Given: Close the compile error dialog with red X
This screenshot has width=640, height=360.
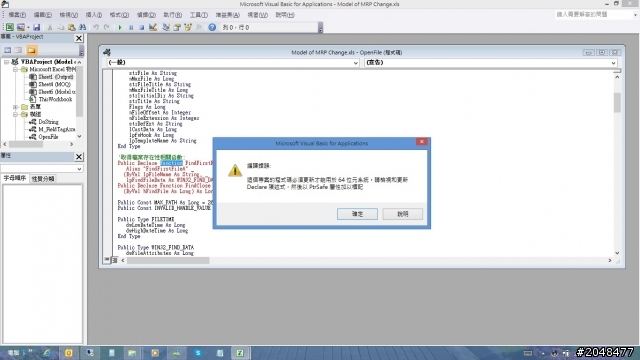Looking at the screenshot, I should click(422, 141).
